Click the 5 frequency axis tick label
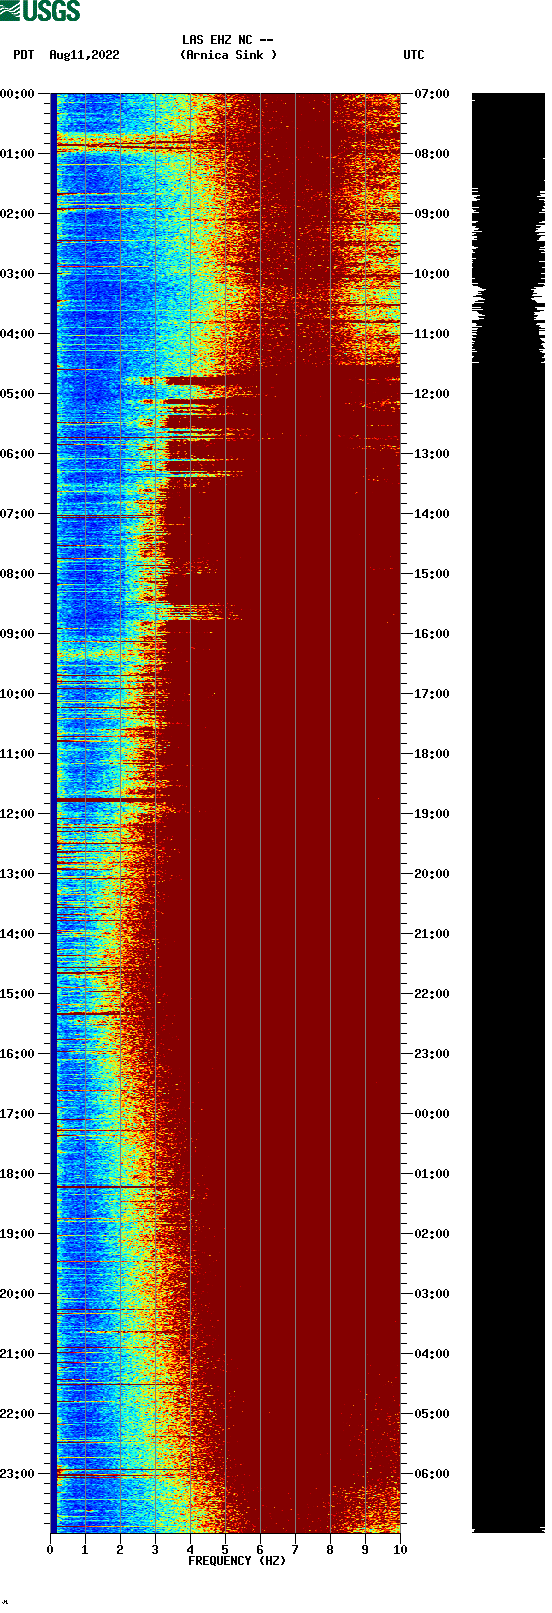Viewport: 552px width, 1613px height. tap(225, 1550)
